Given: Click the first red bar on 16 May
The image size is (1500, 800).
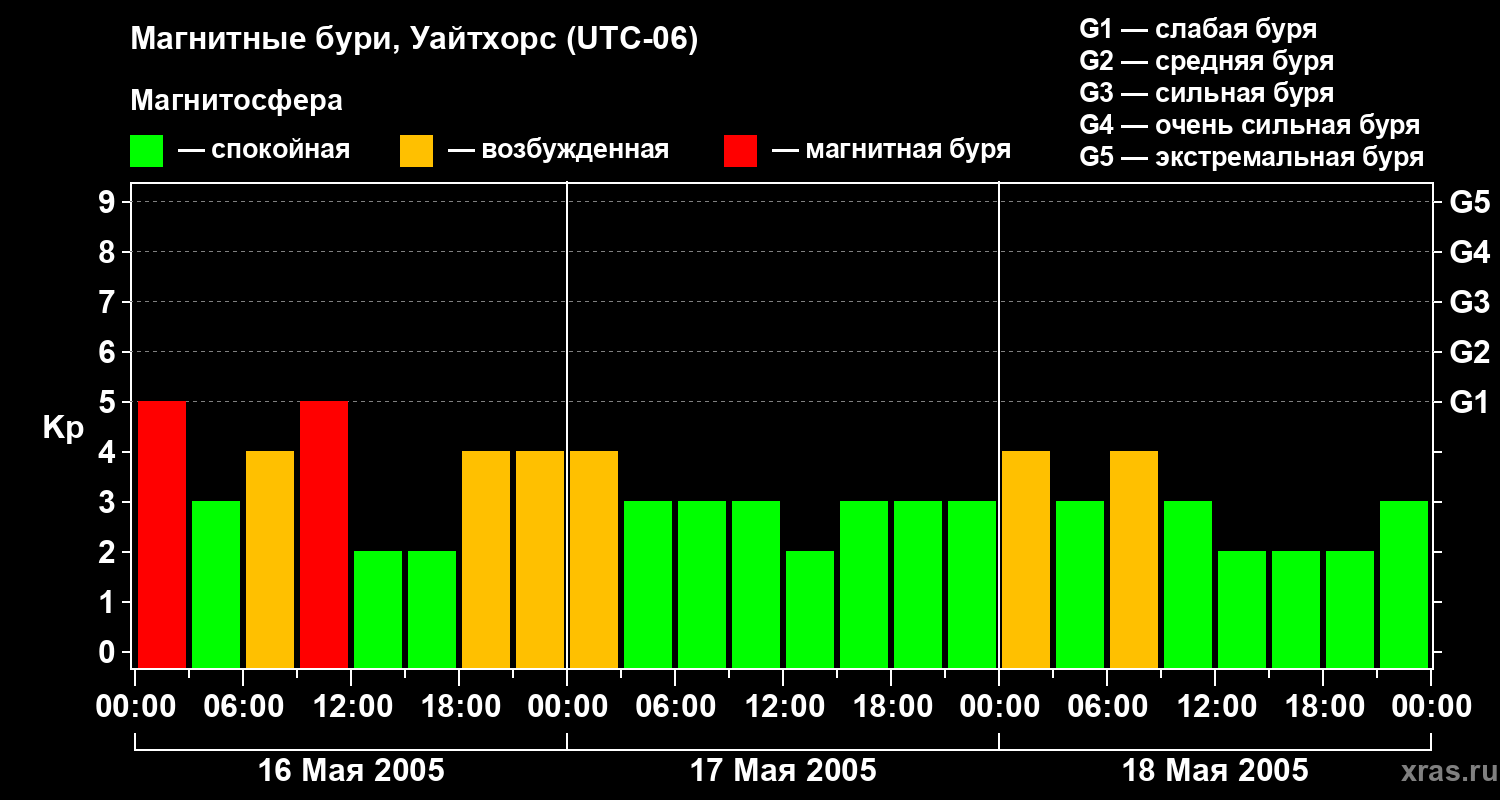Looking at the screenshot, I should click(x=162, y=534).
